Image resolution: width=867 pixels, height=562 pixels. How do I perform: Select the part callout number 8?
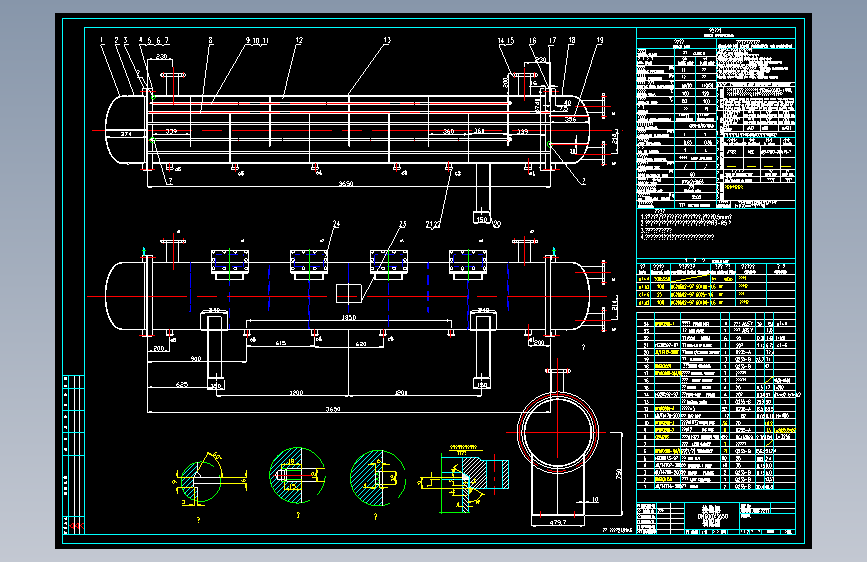pos(211,41)
